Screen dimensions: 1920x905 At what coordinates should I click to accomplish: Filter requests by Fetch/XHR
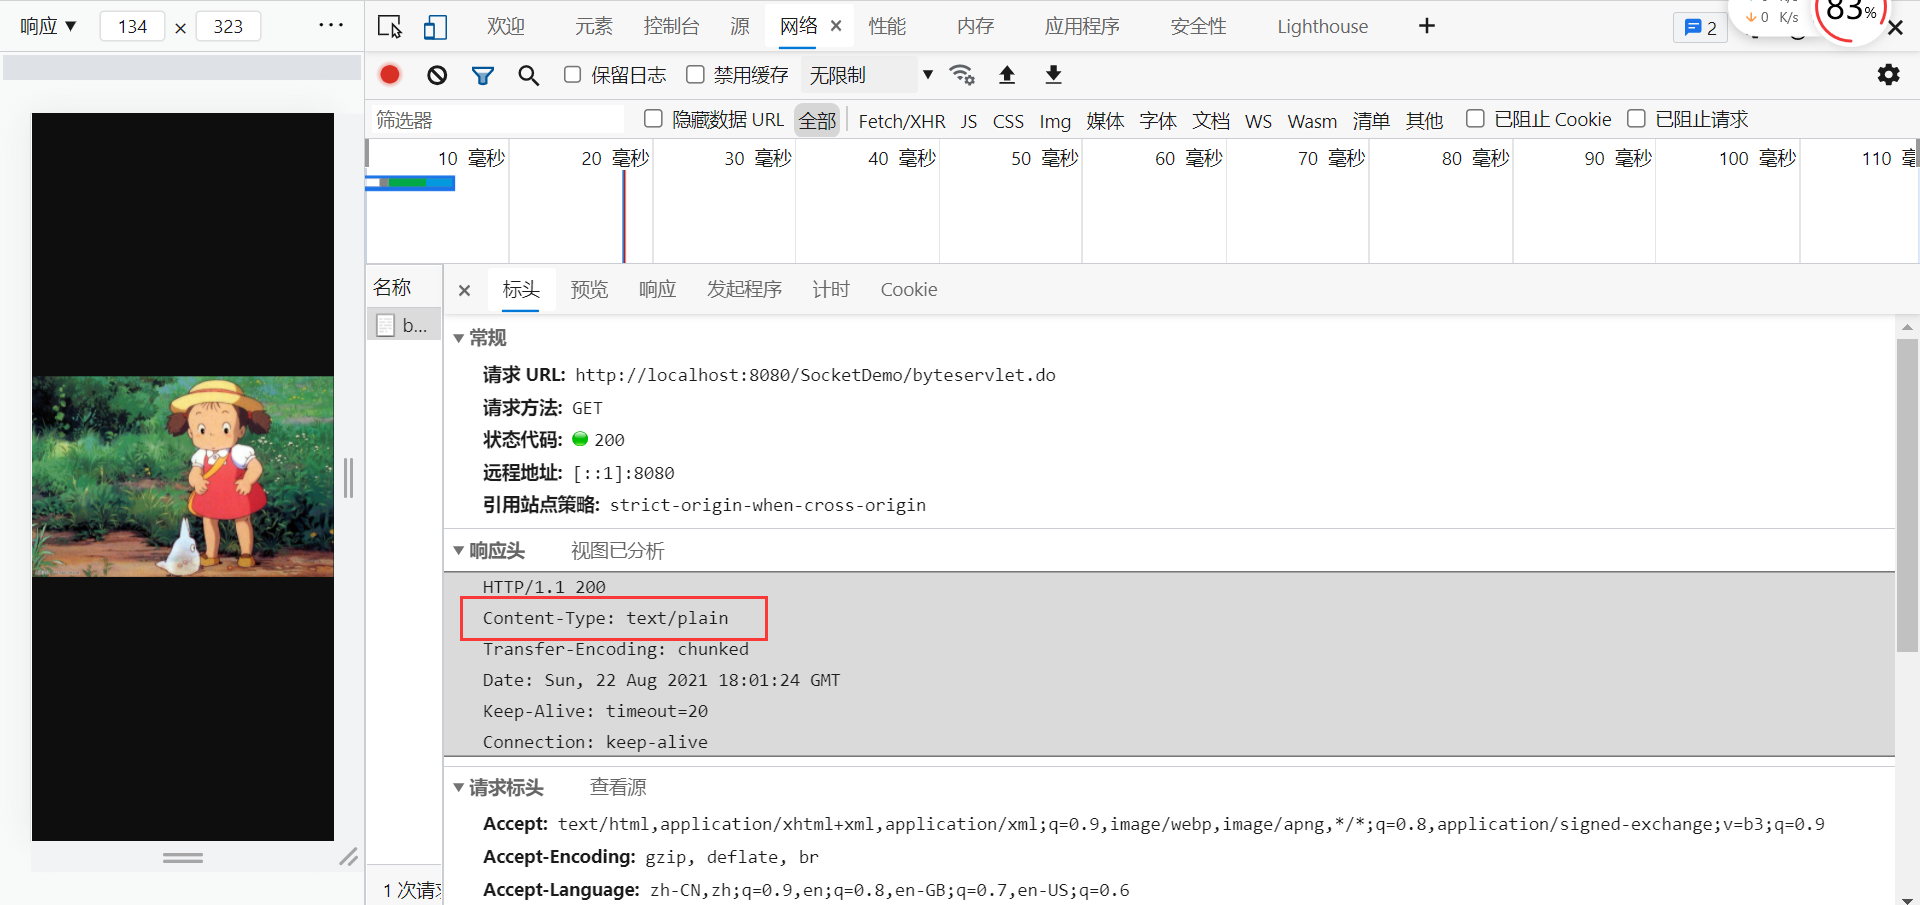[902, 120]
